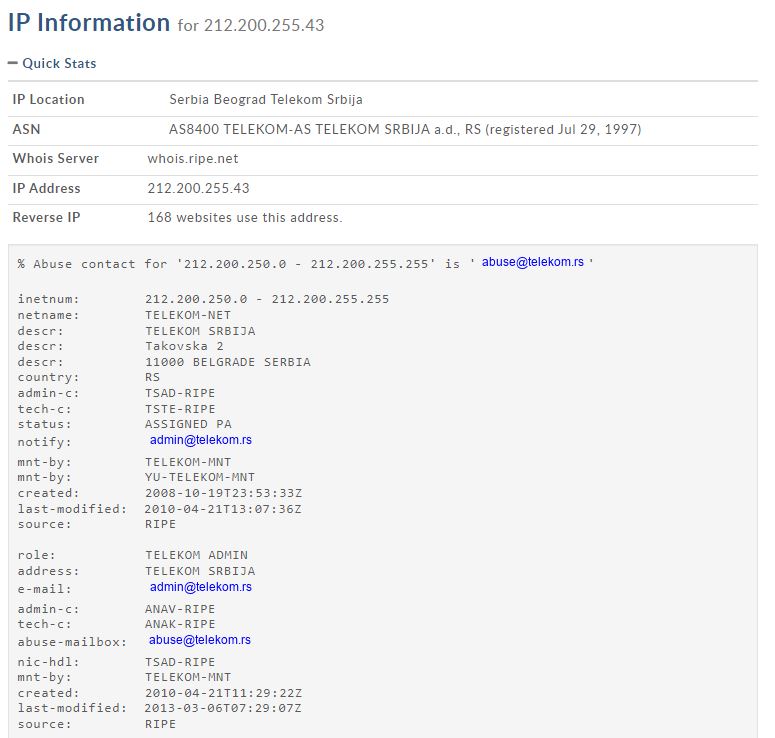Select the IP Location label
Screen dimensions: 775x738
click(48, 99)
